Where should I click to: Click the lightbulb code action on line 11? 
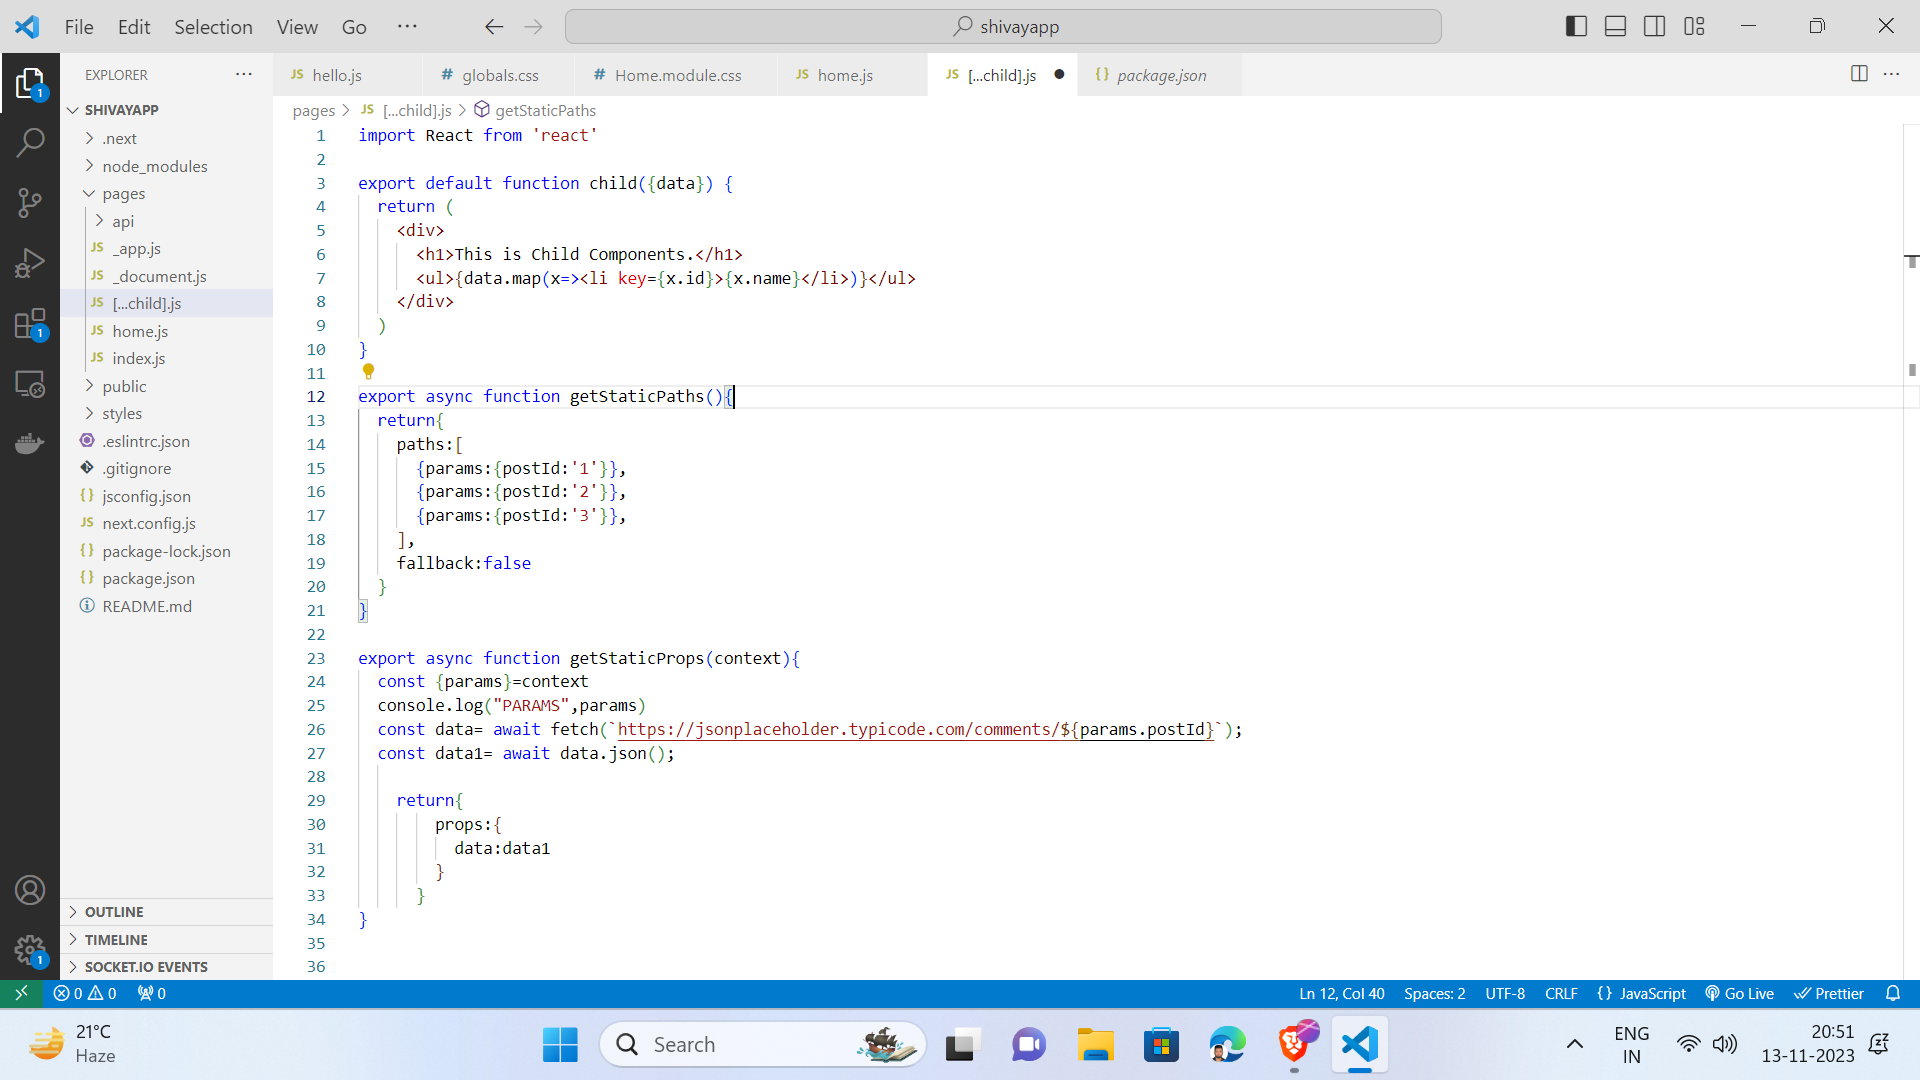[x=368, y=371]
